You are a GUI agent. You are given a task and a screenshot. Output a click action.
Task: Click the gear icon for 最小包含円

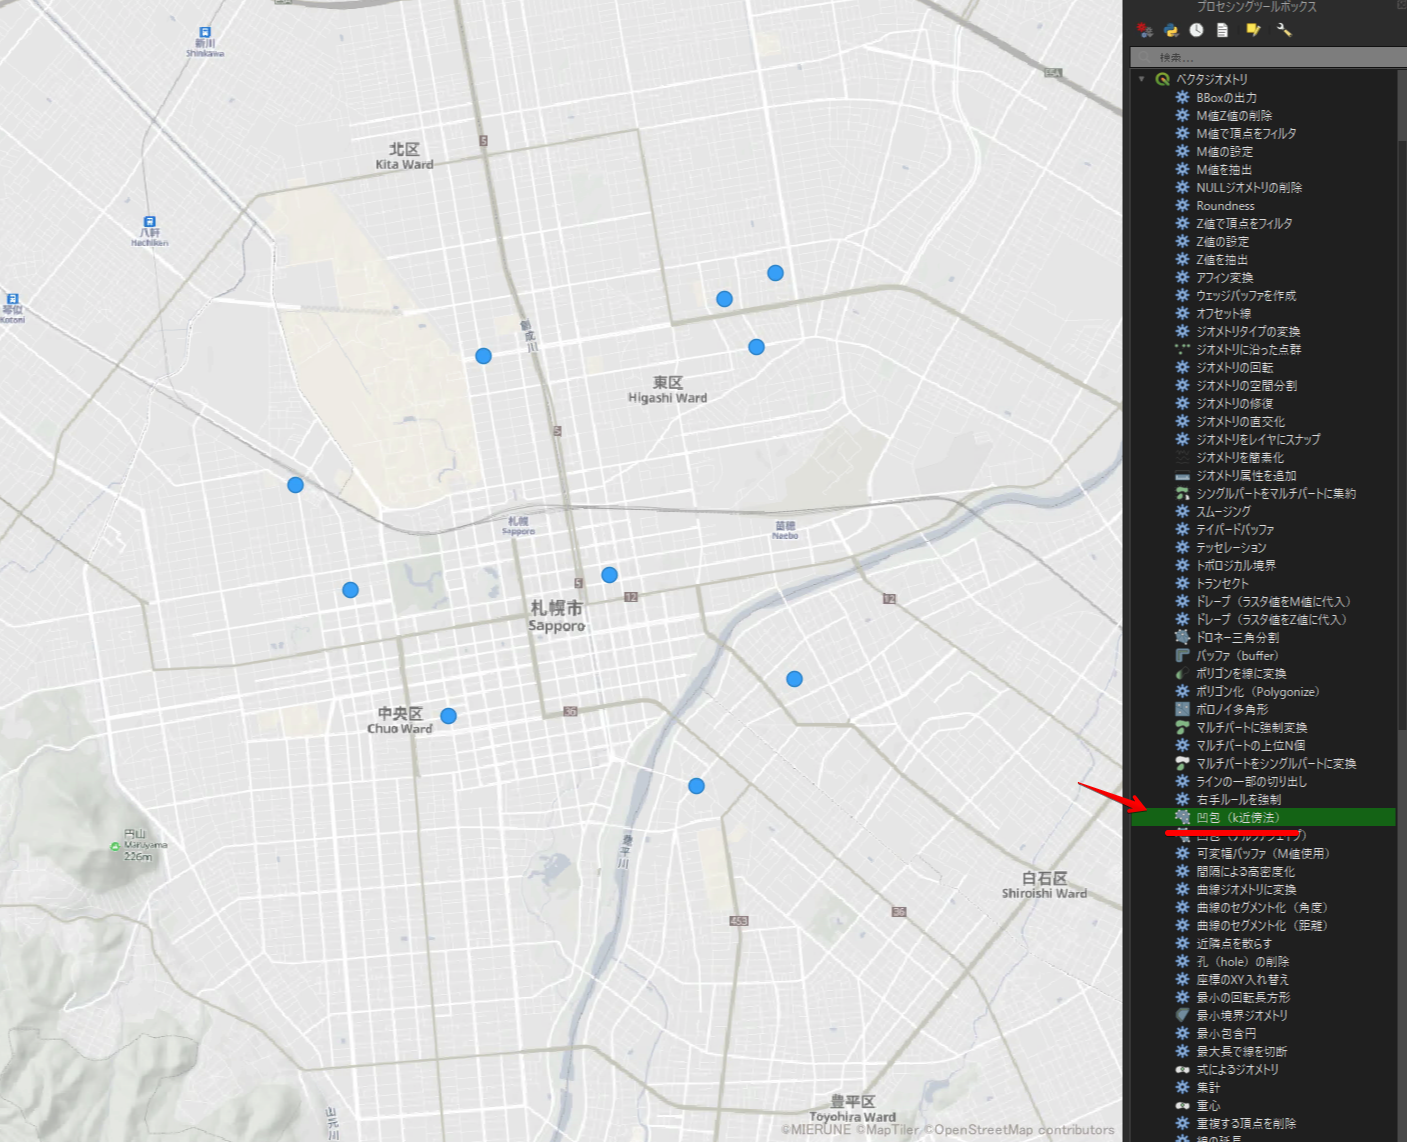tap(1182, 1033)
